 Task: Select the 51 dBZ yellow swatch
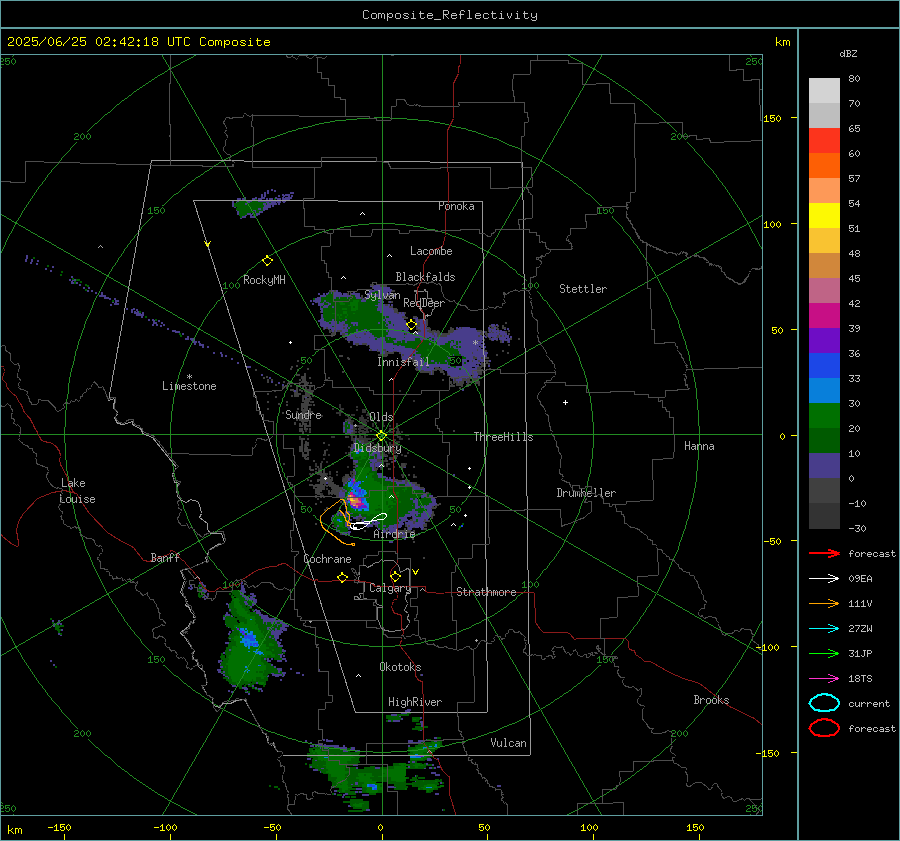coord(824,215)
